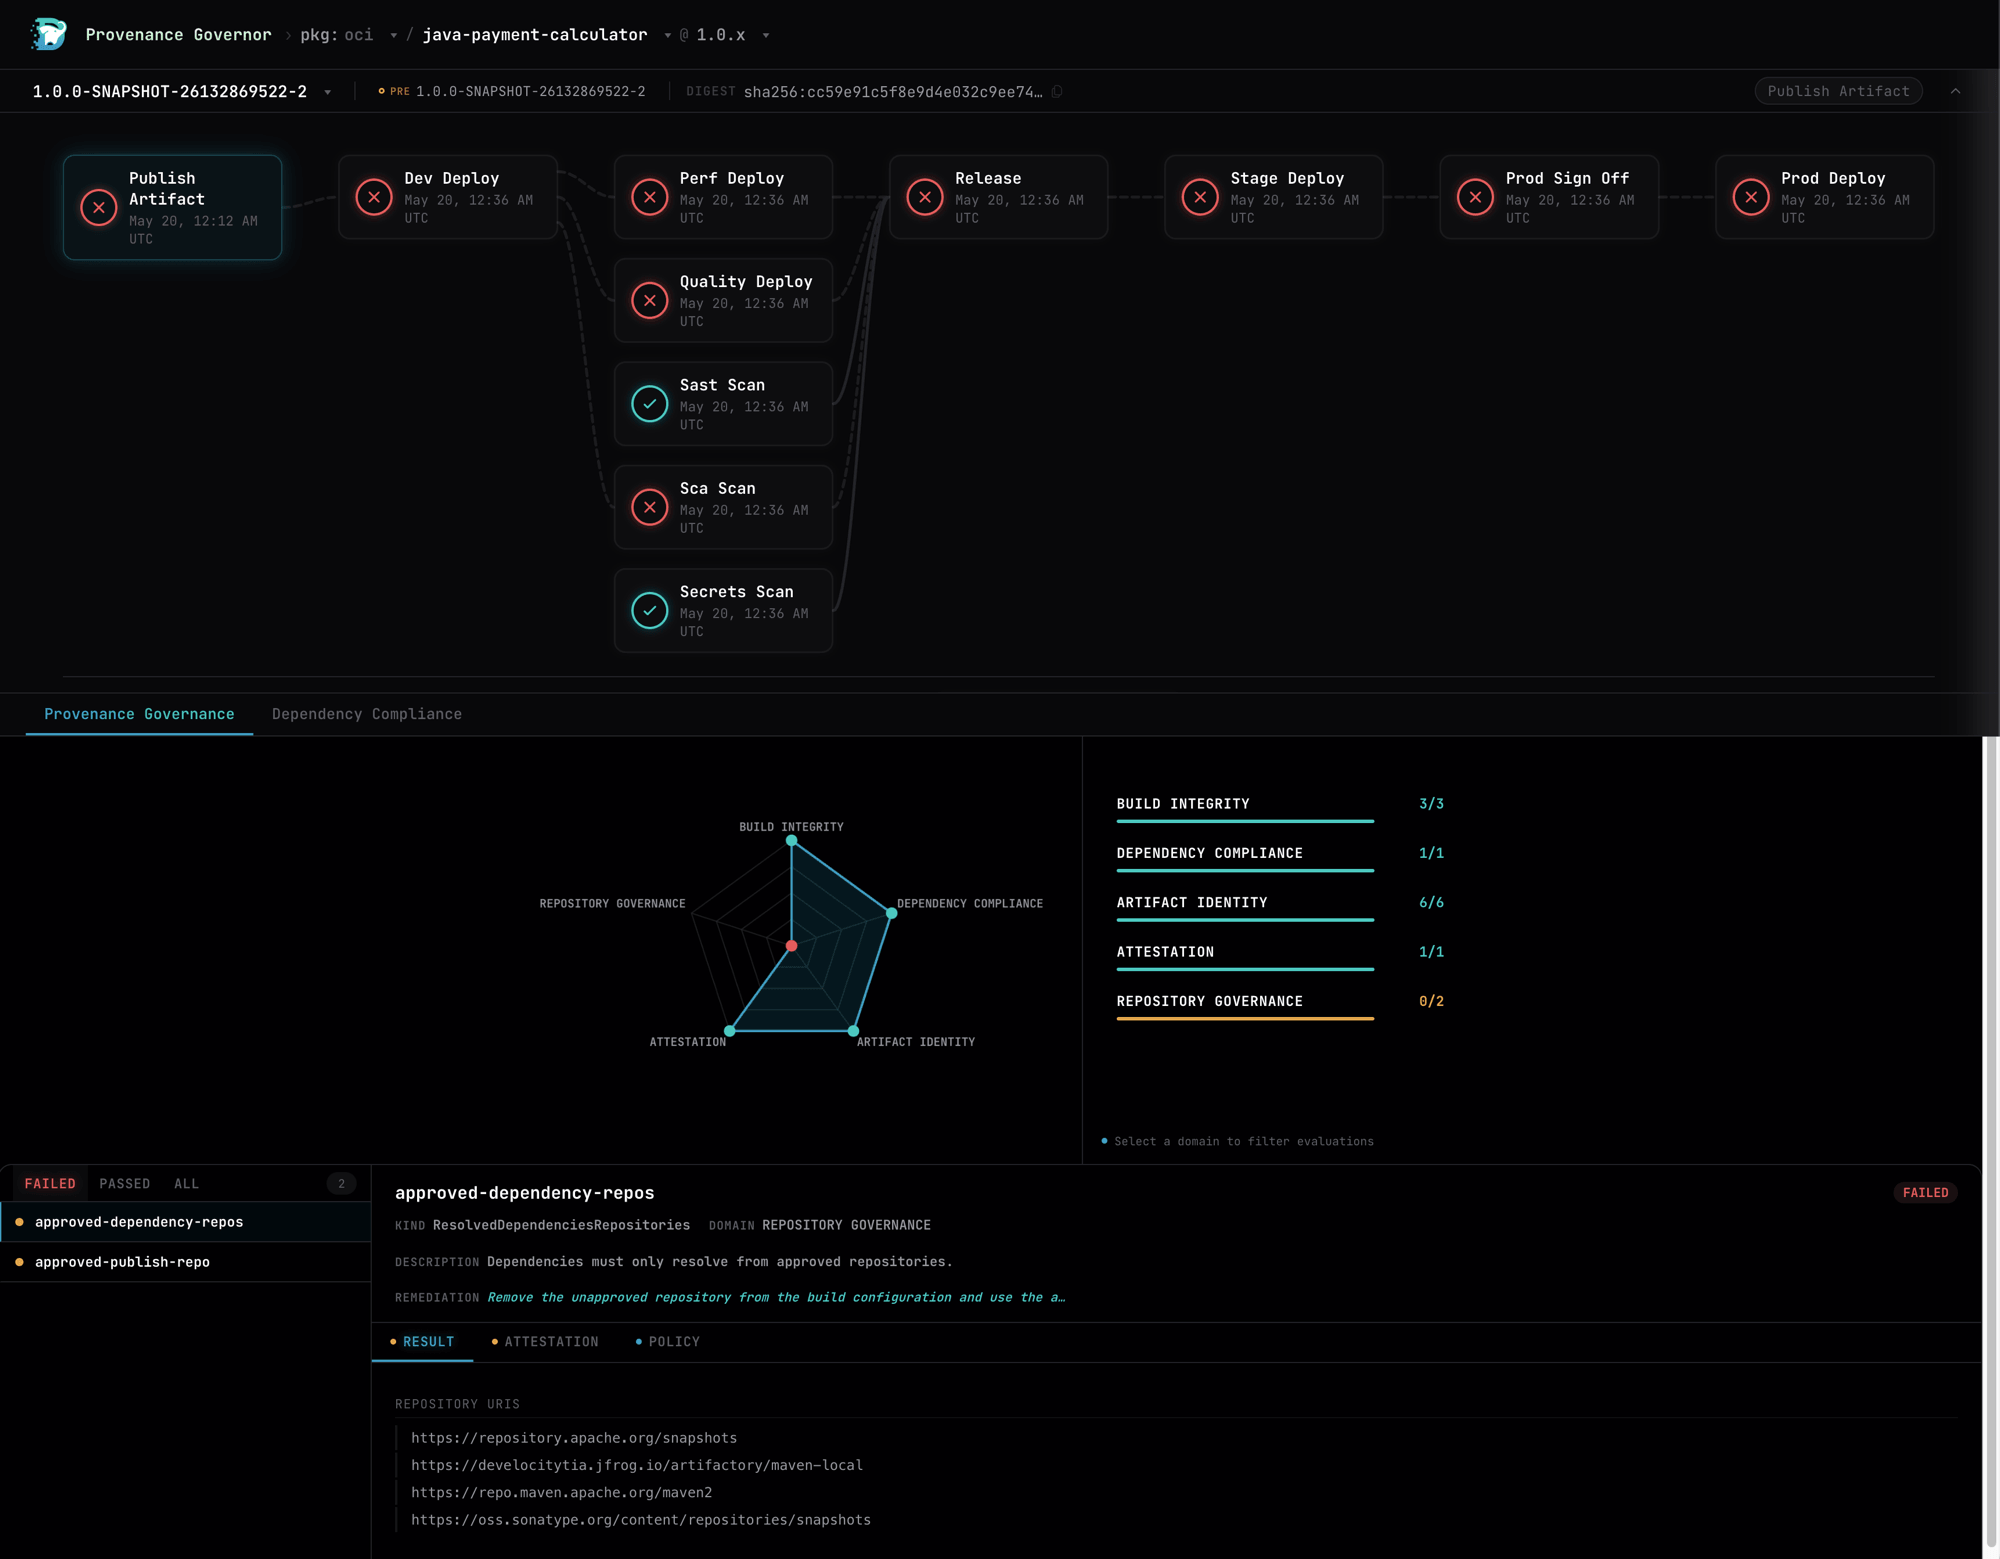Click the Artifact Identity 6/6 progress bar
2000x1559 pixels.
coord(1245,919)
